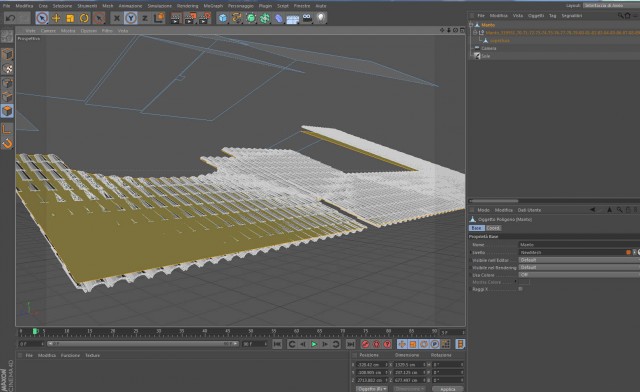
Task: Pick the Scale tool
Action: 70,18
